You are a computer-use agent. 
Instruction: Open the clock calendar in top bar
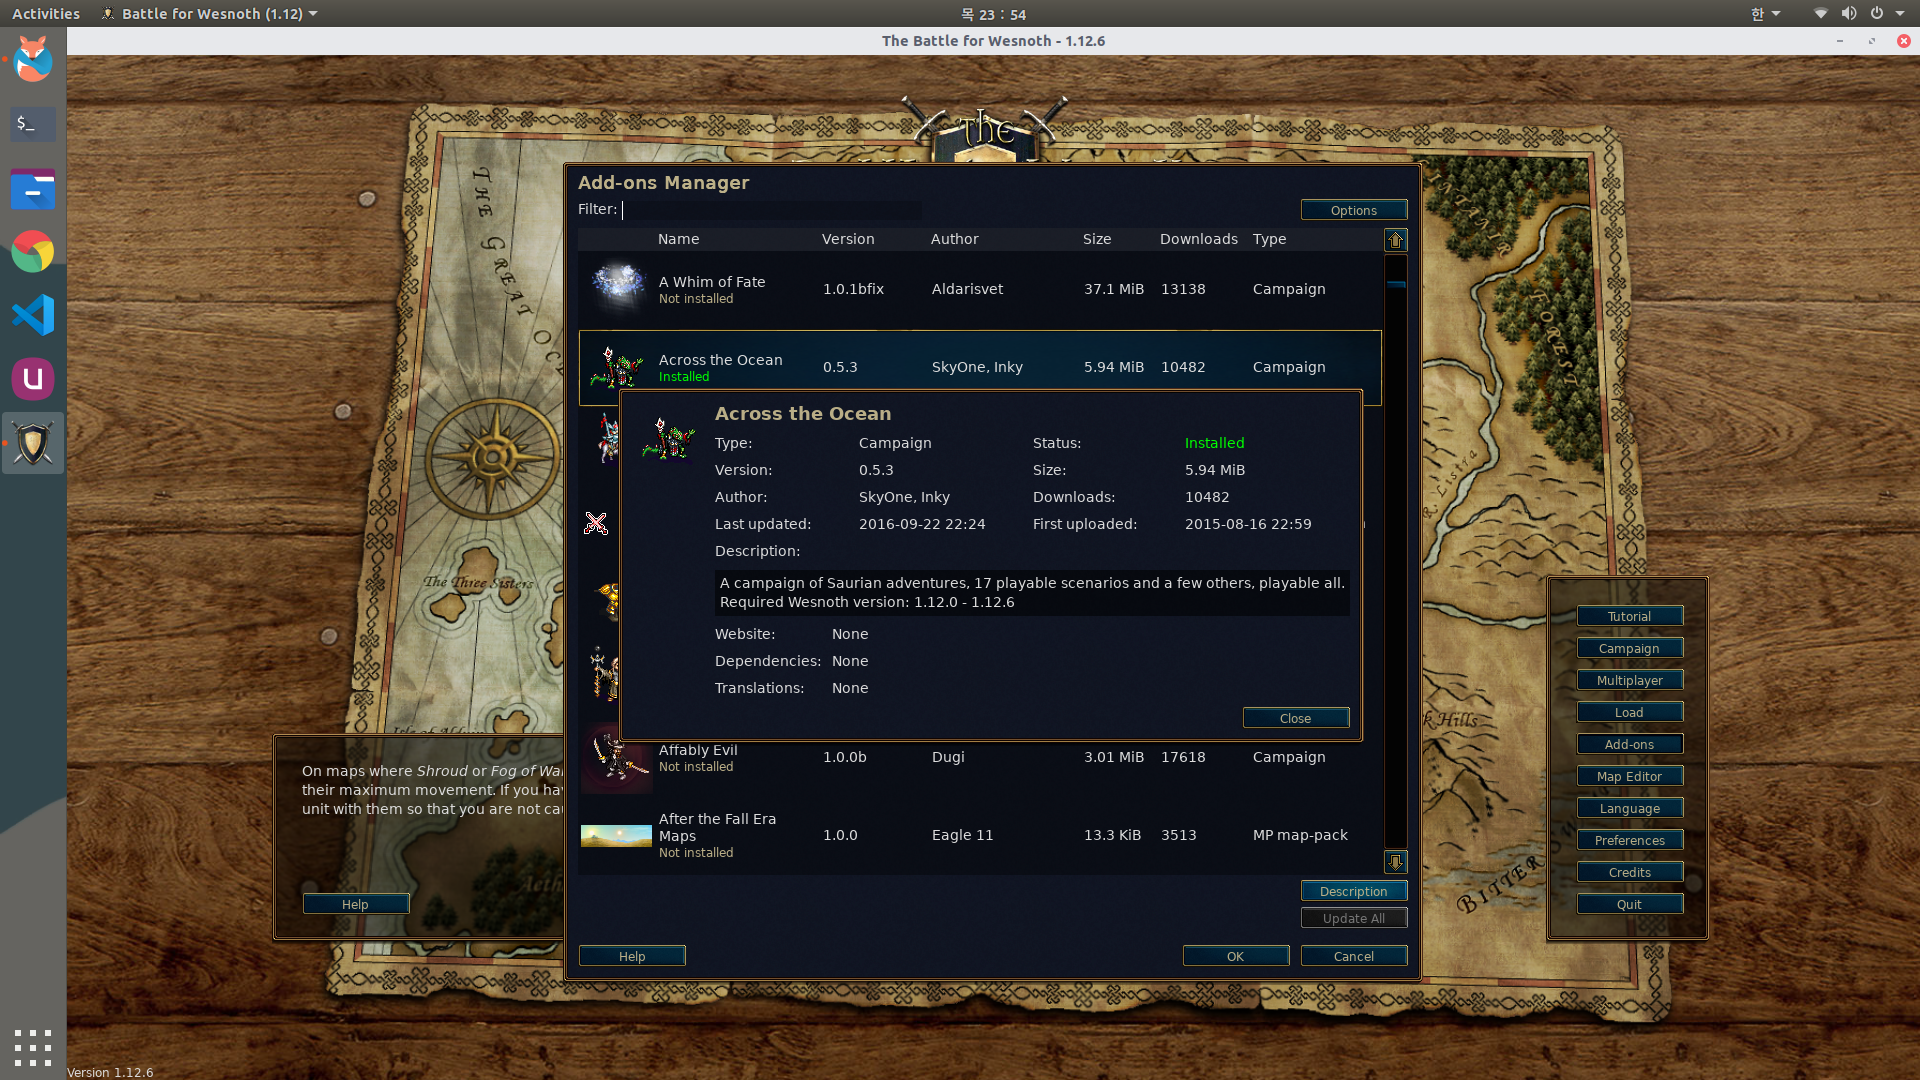point(993,13)
